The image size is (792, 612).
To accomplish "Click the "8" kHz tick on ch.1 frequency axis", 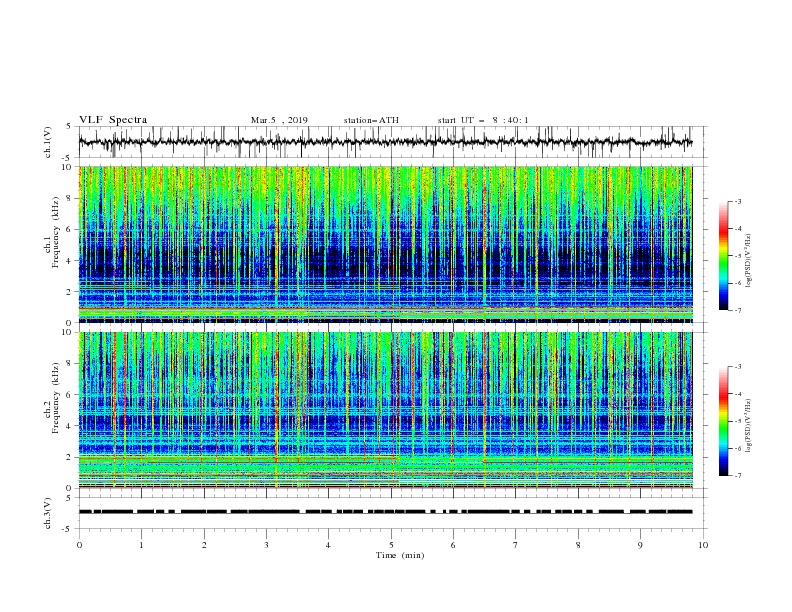I will pyautogui.click(x=72, y=198).
